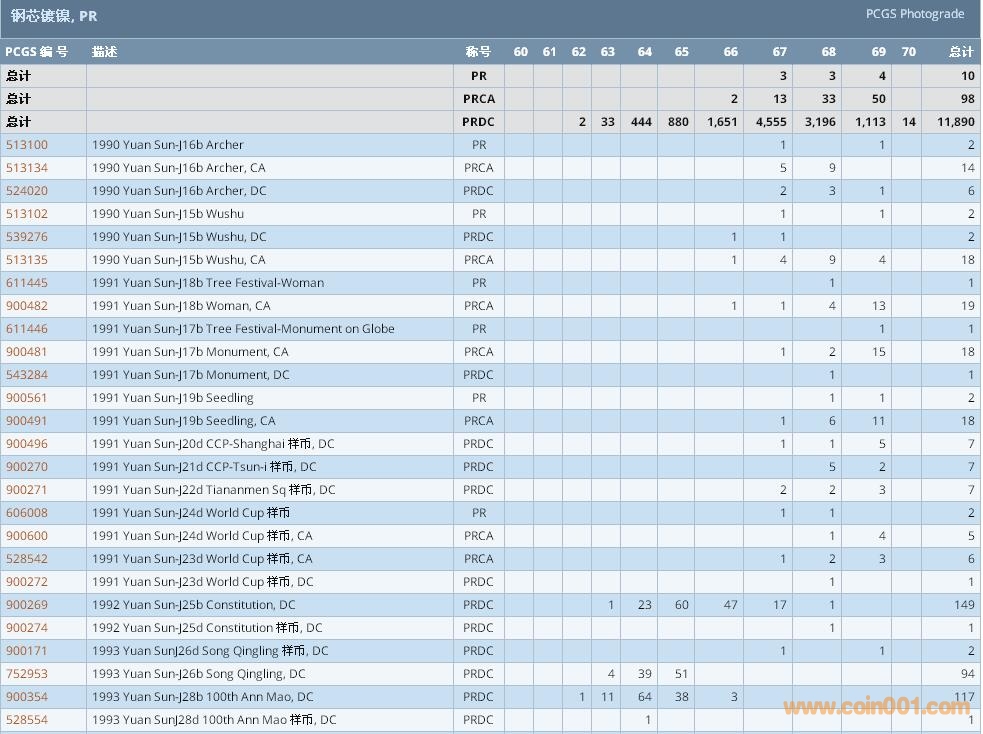The image size is (983, 734).
Task: Open coin entry 611445
Action: [x=27, y=283]
